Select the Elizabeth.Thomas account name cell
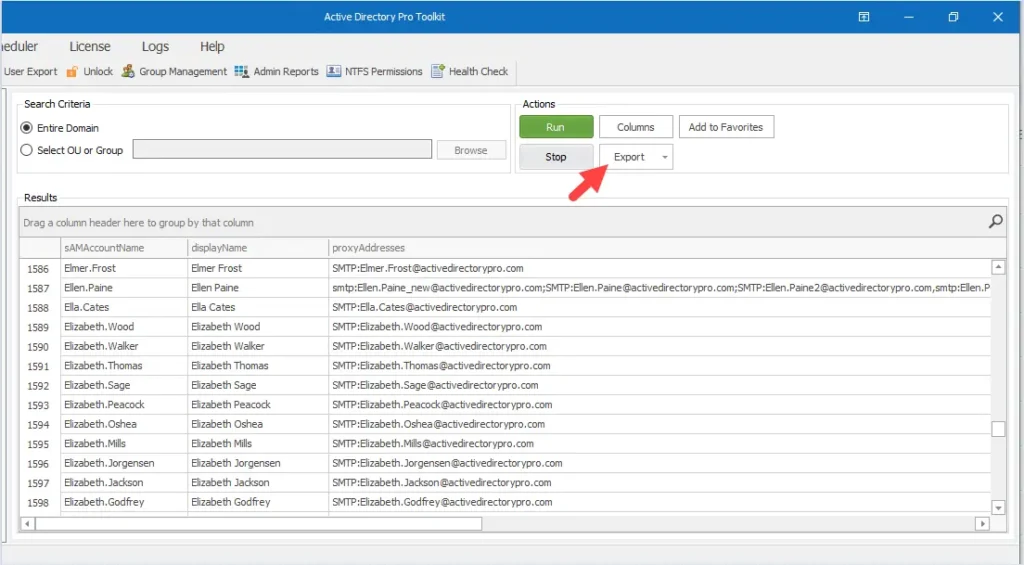 pyautogui.click(x=124, y=366)
